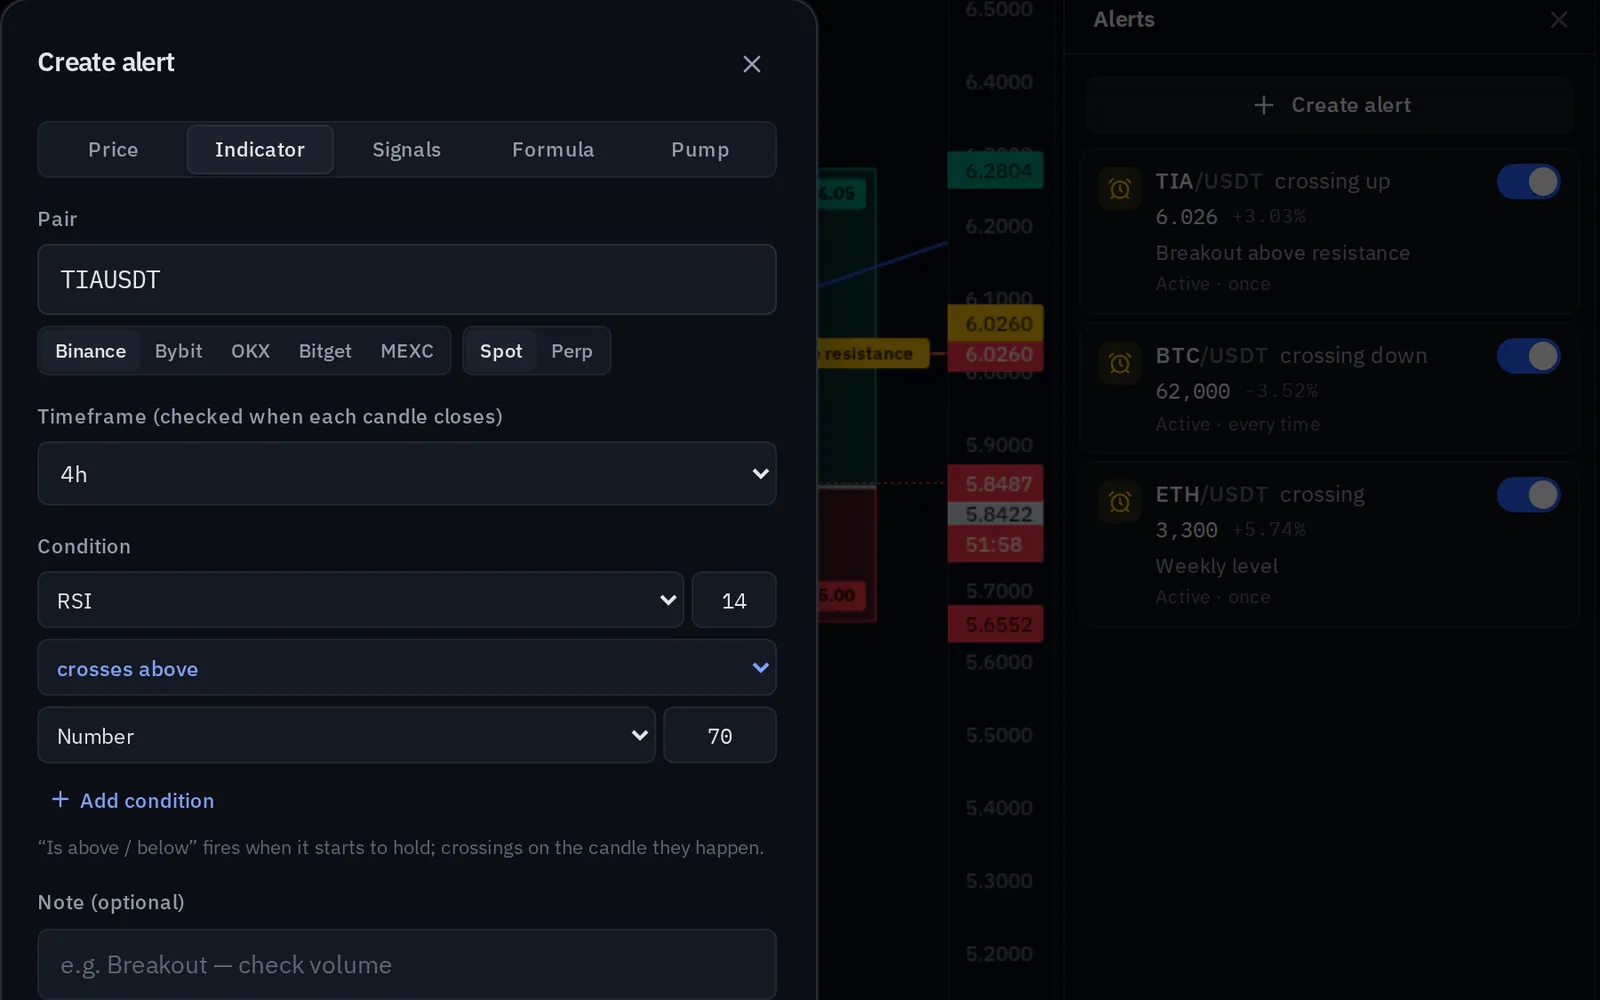The width and height of the screenshot is (1600, 1000).
Task: Select Bybit exchange
Action: [x=179, y=351]
